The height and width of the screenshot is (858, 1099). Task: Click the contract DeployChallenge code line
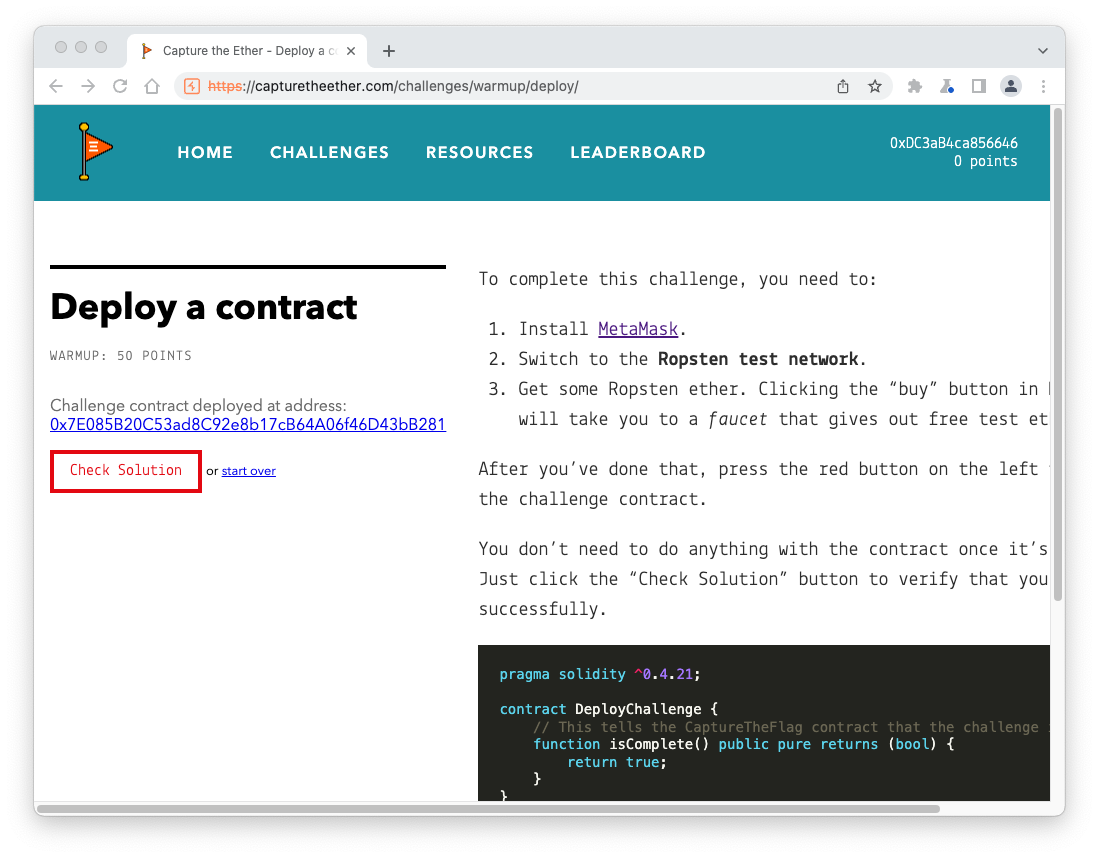click(x=608, y=709)
